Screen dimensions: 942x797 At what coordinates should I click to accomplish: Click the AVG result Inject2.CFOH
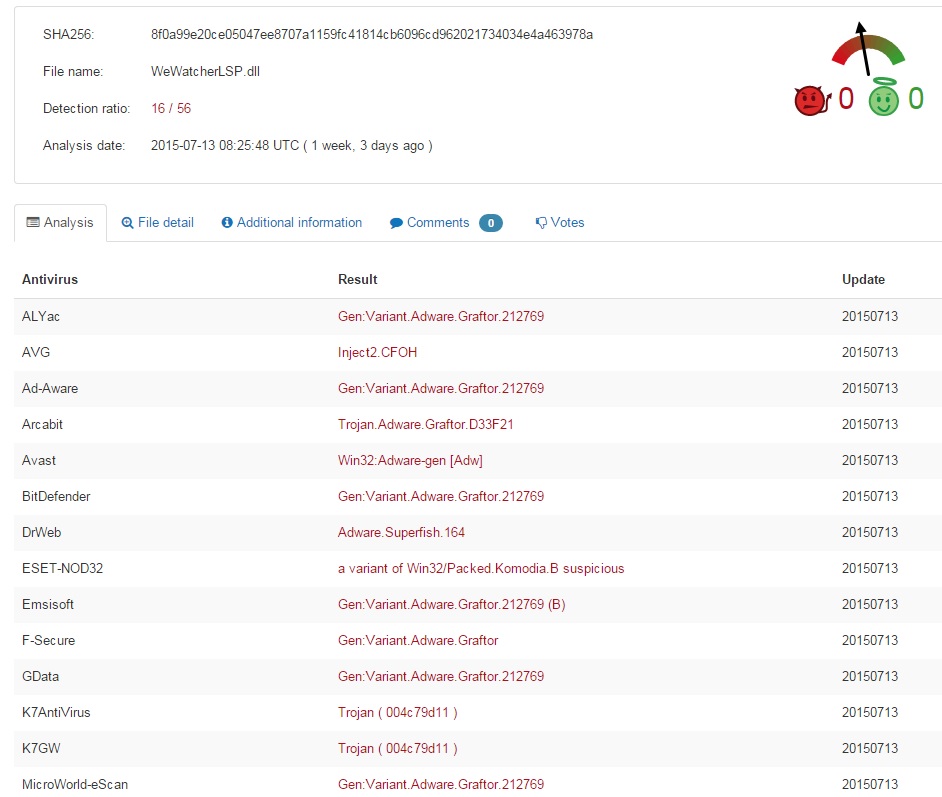[x=377, y=353]
